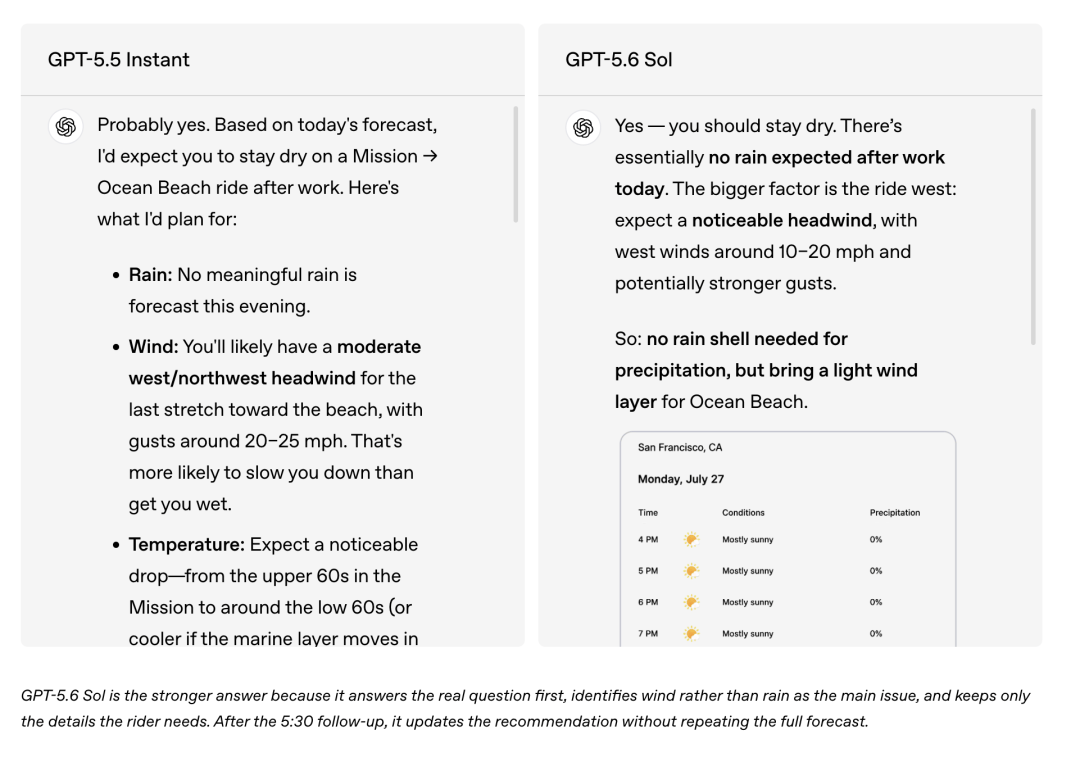Click the 5 PM mostly sunny weather icon
Screen dimensions: 1080x762
(x=691, y=570)
